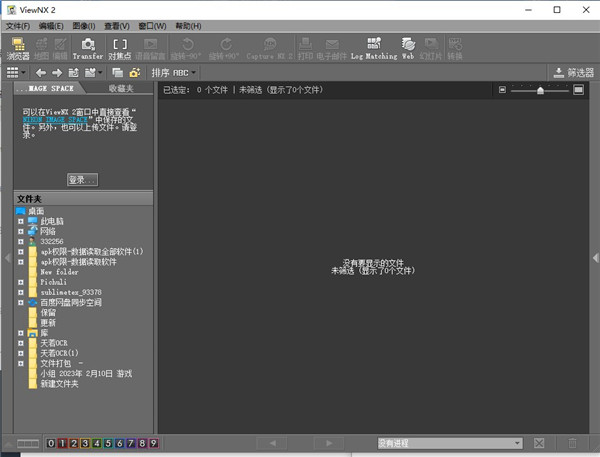This screenshot has width=600, height=457.
Task: Select label 6 blue color swatch
Action: [x=119, y=443]
